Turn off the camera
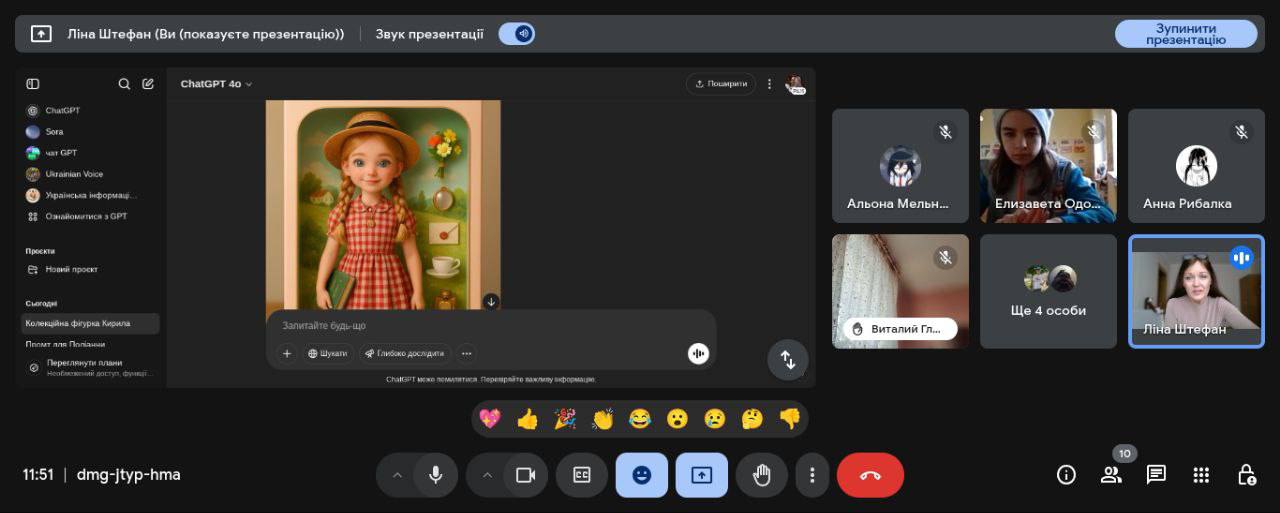 click(x=525, y=475)
